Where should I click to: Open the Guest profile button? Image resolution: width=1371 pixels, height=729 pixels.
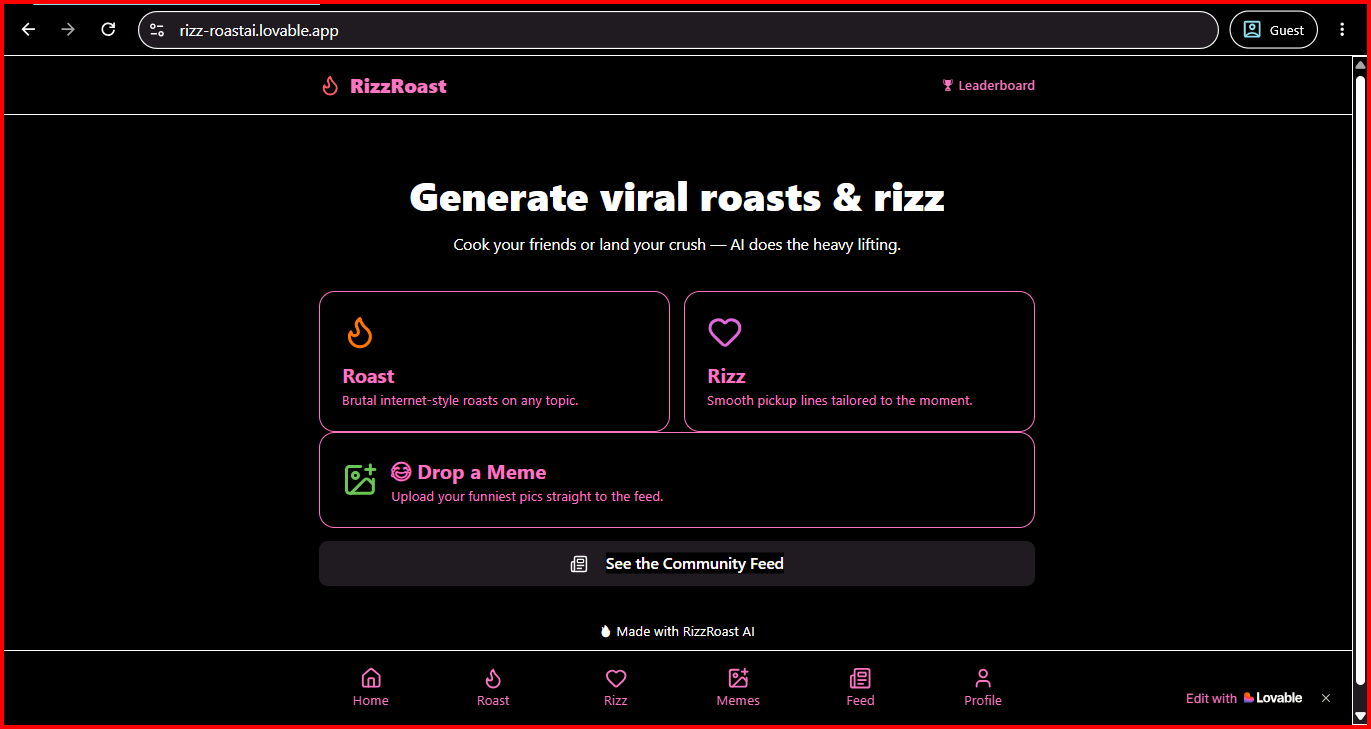[1273, 30]
